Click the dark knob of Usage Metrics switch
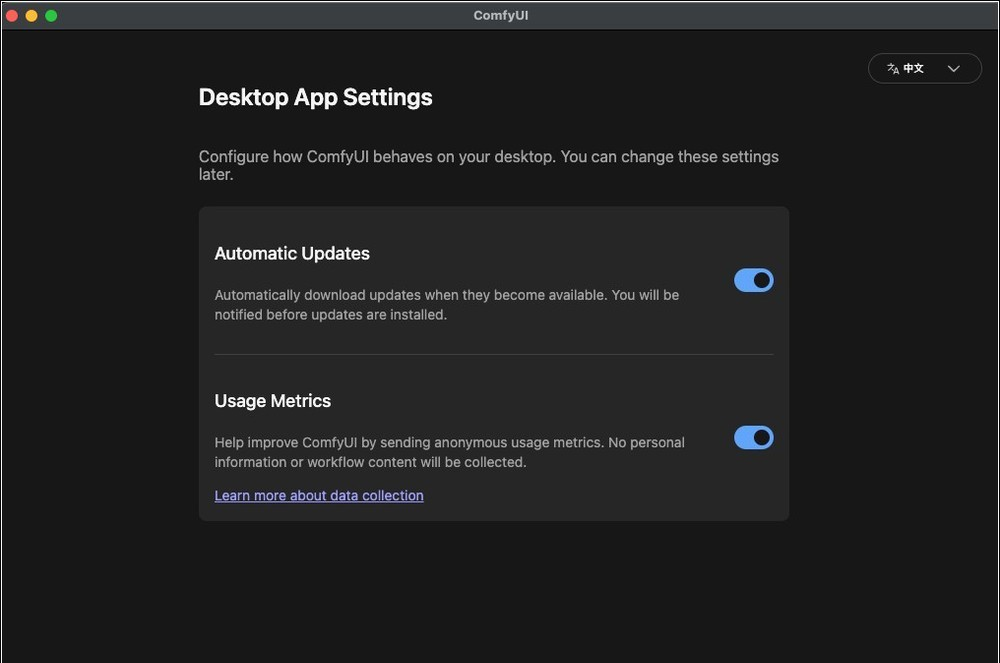Screen dimensions: 1000x663 point(762,438)
